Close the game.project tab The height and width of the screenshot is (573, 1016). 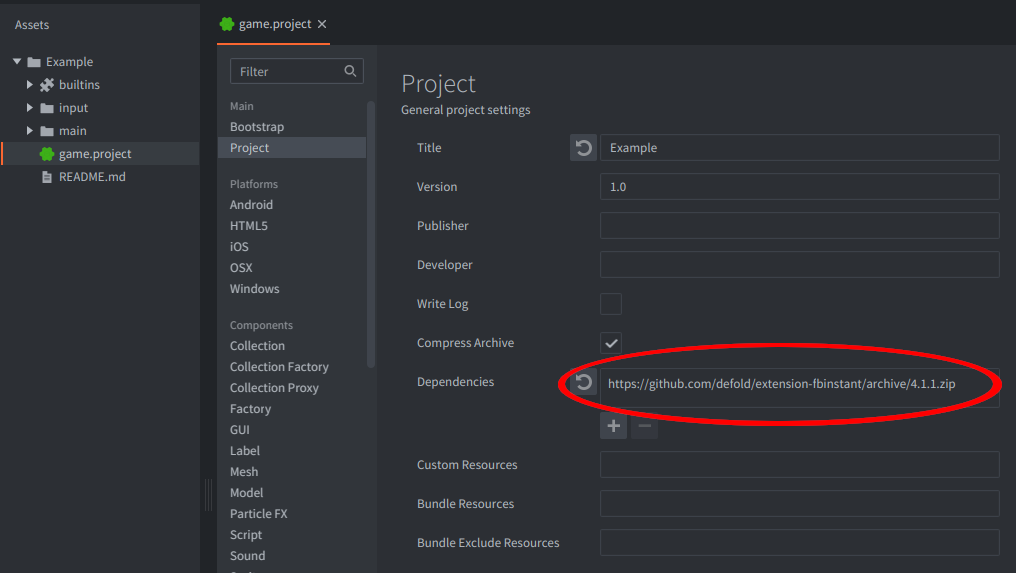[x=322, y=24]
